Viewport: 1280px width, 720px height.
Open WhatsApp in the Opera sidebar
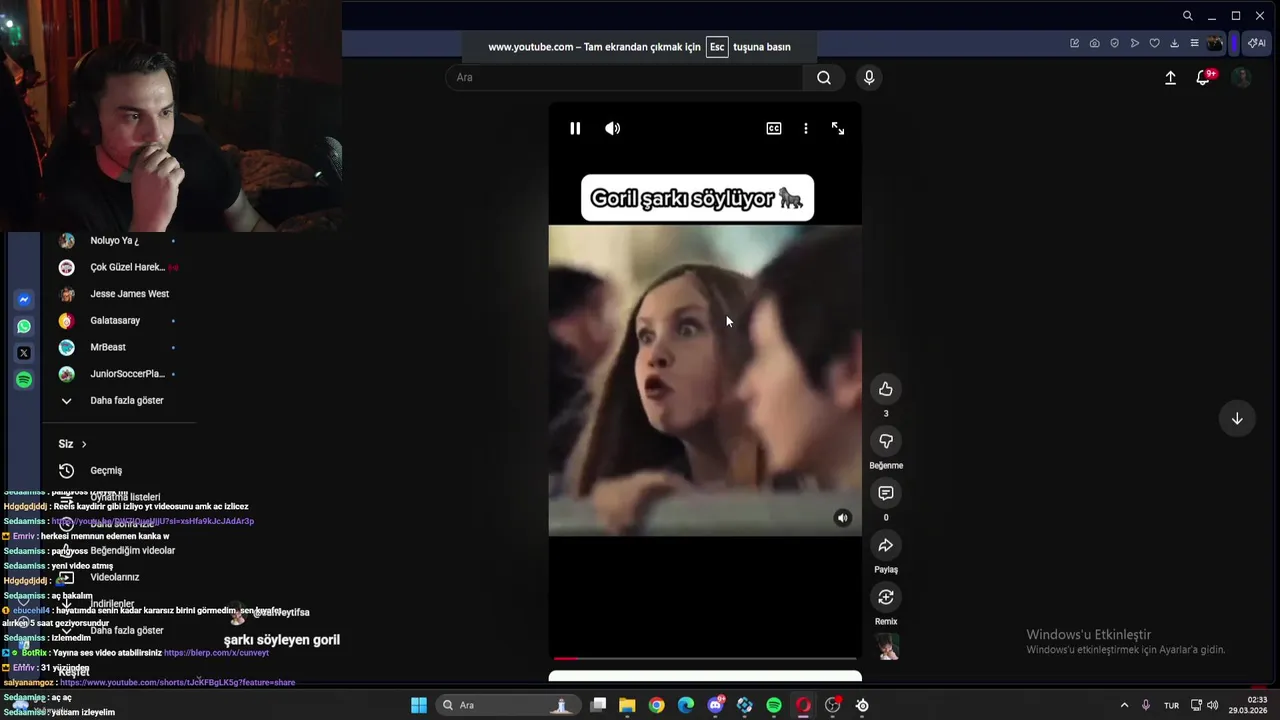(24, 326)
